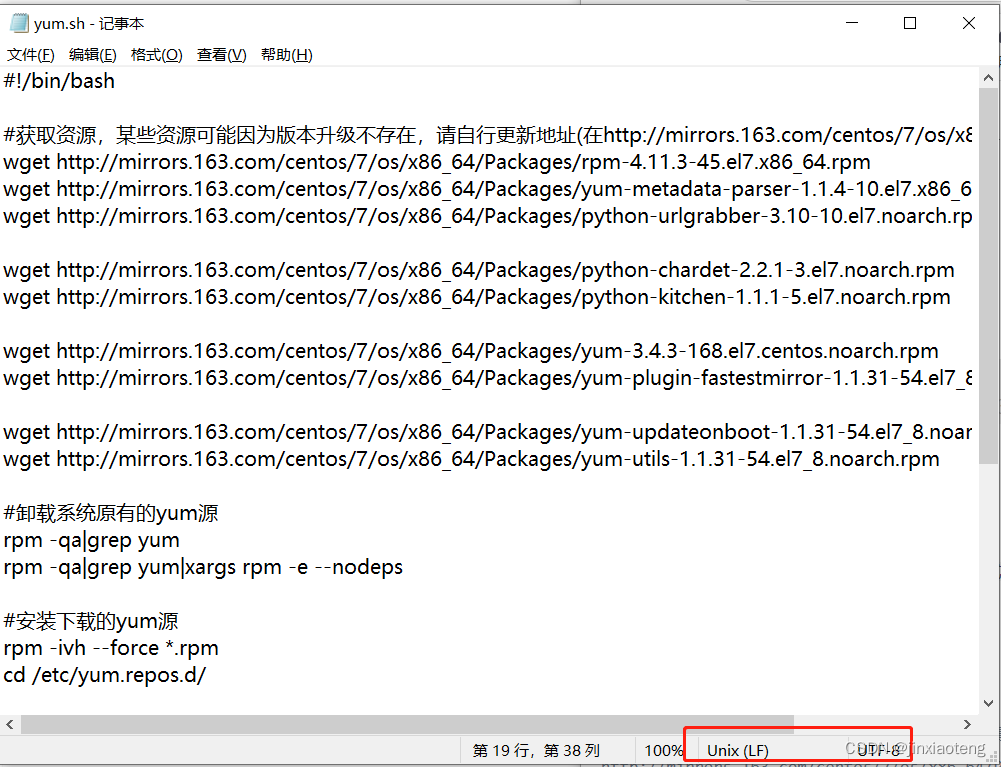Click the yum.sh - 记事本 window title
Screen dimensions: 1001x767
89,24
